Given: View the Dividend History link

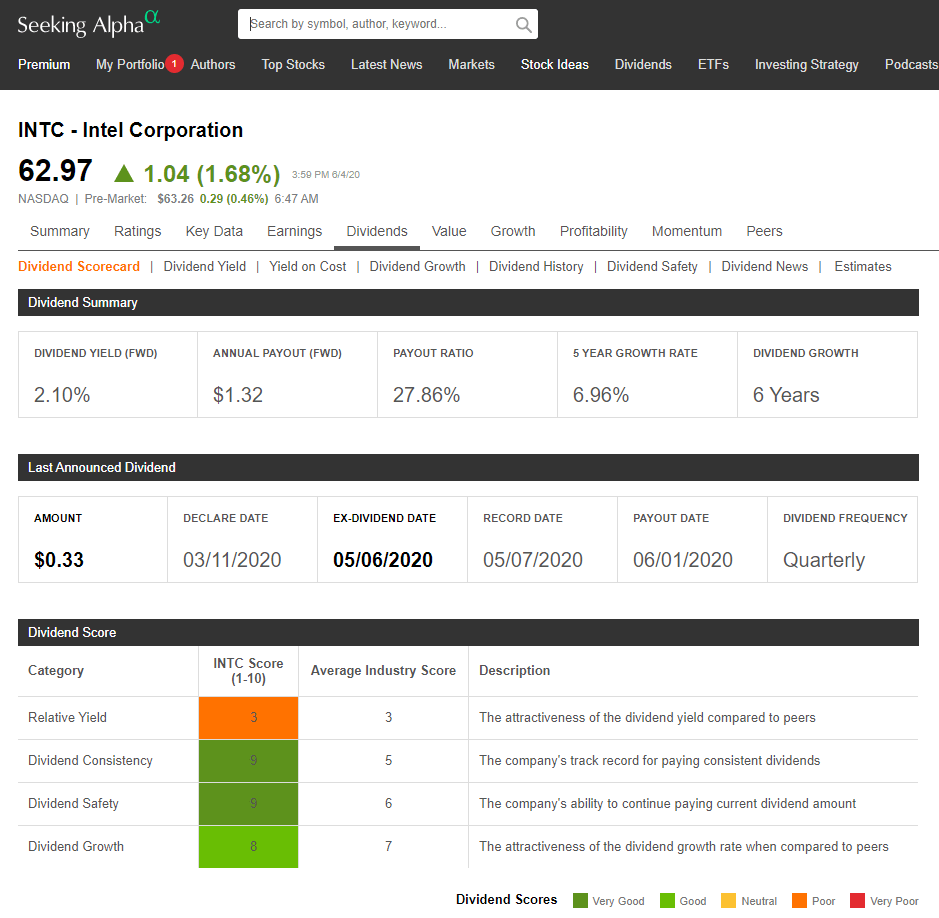Looking at the screenshot, I should coord(536,267).
